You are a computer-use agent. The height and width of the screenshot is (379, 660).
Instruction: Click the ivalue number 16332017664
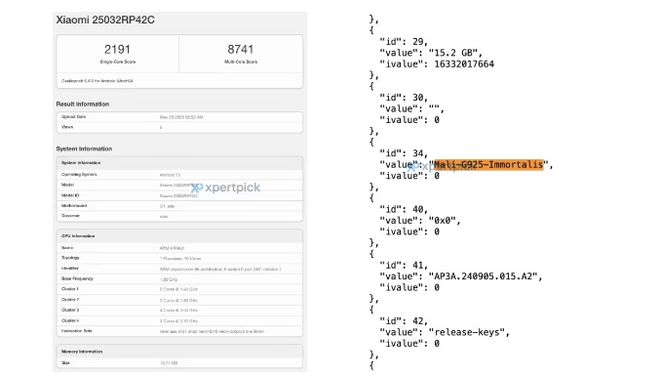464,64
